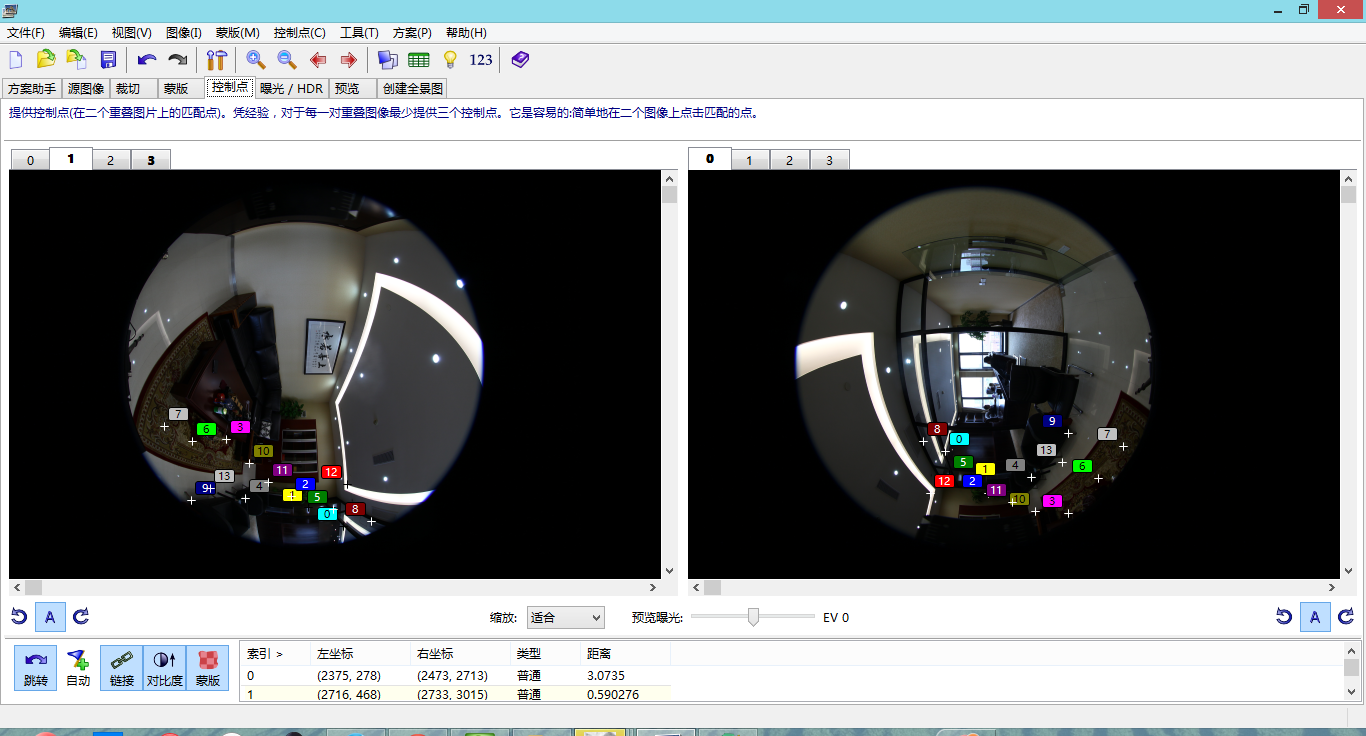Switch to the 裁切 tab
The width and height of the screenshot is (1366, 736).
pos(134,89)
